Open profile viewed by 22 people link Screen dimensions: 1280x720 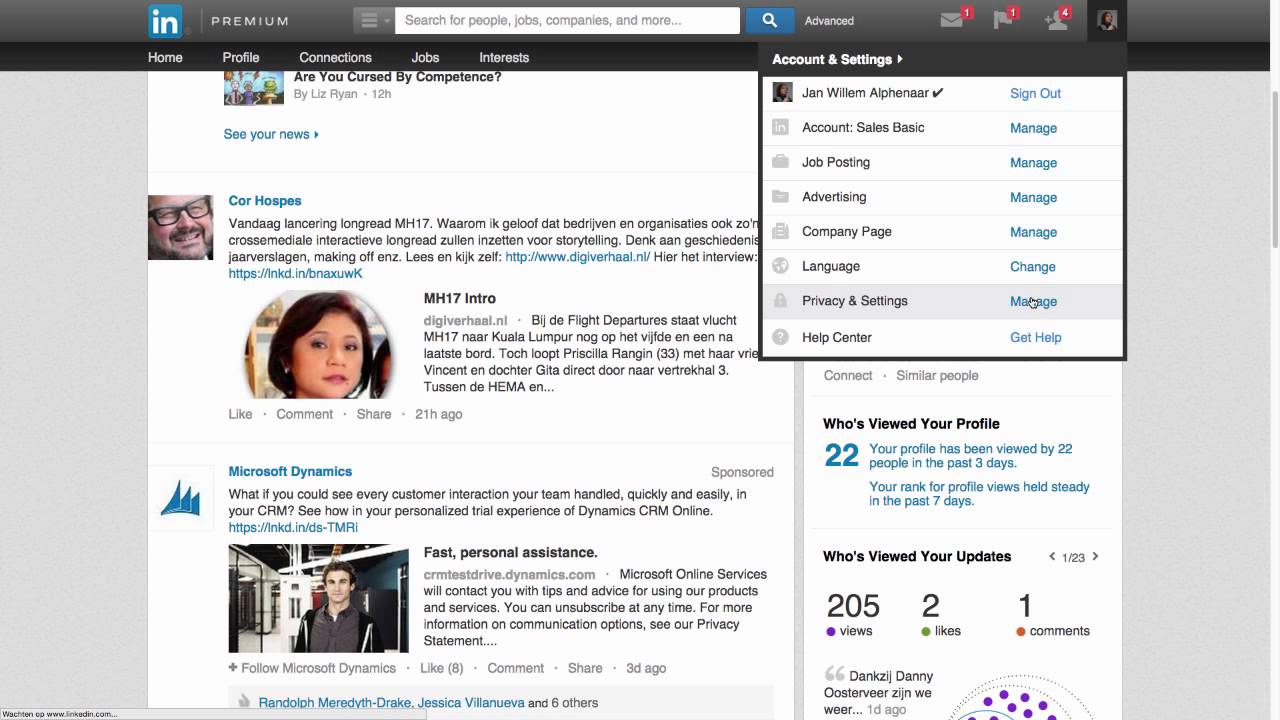[970, 456]
